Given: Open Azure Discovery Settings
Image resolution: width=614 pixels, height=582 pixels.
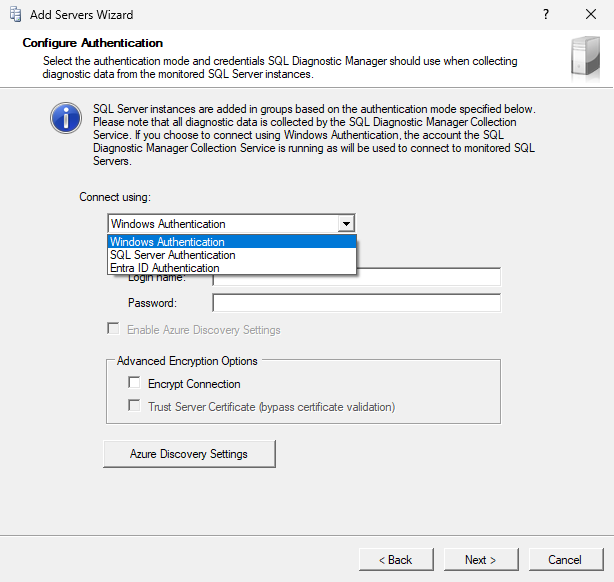Looking at the screenshot, I should click(x=189, y=454).
